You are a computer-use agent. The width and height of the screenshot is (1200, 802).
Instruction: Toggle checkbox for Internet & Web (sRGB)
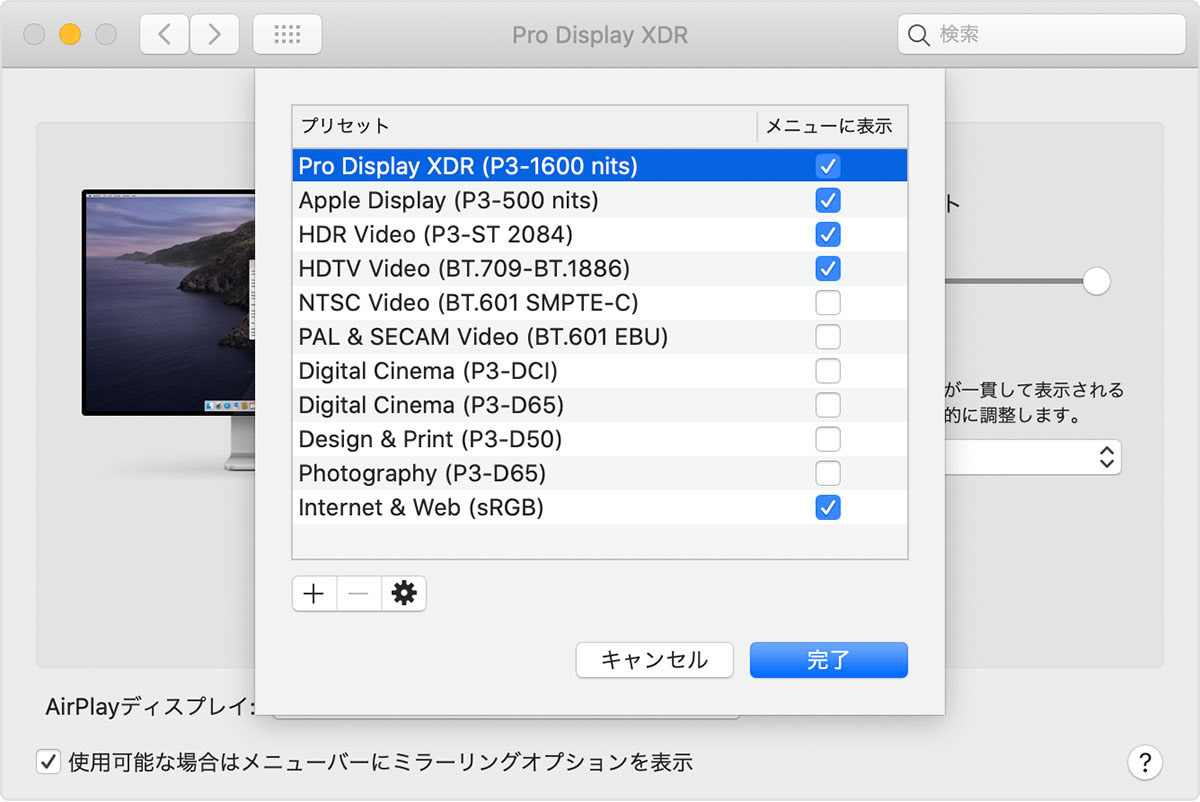pyautogui.click(x=828, y=507)
